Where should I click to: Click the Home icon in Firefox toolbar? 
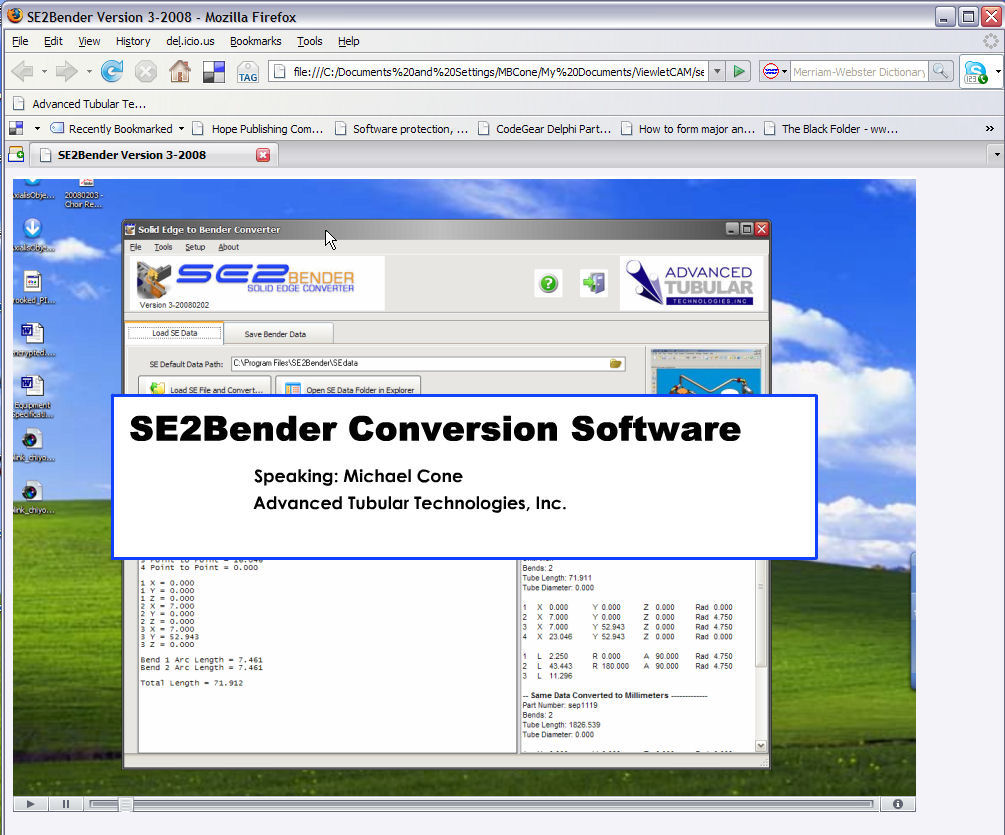pyautogui.click(x=180, y=71)
